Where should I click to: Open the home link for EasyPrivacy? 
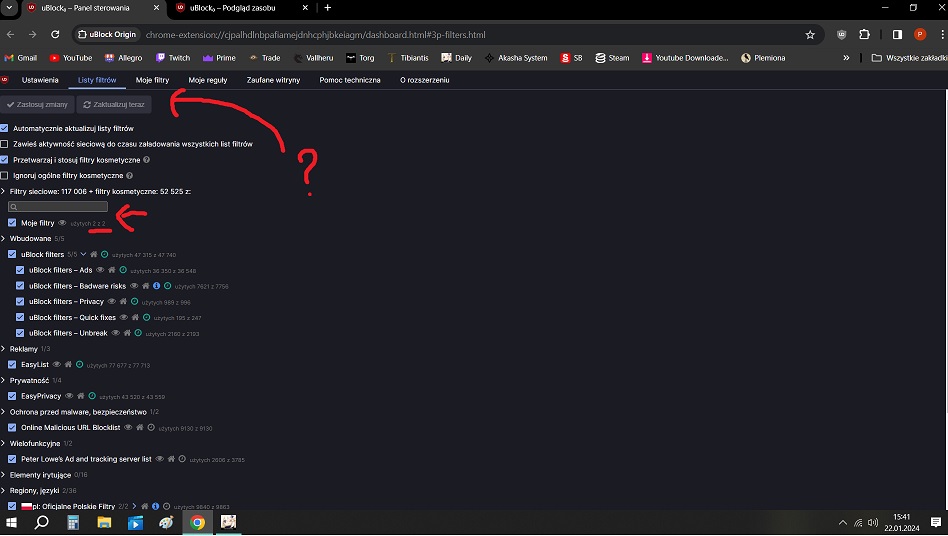(x=80, y=396)
